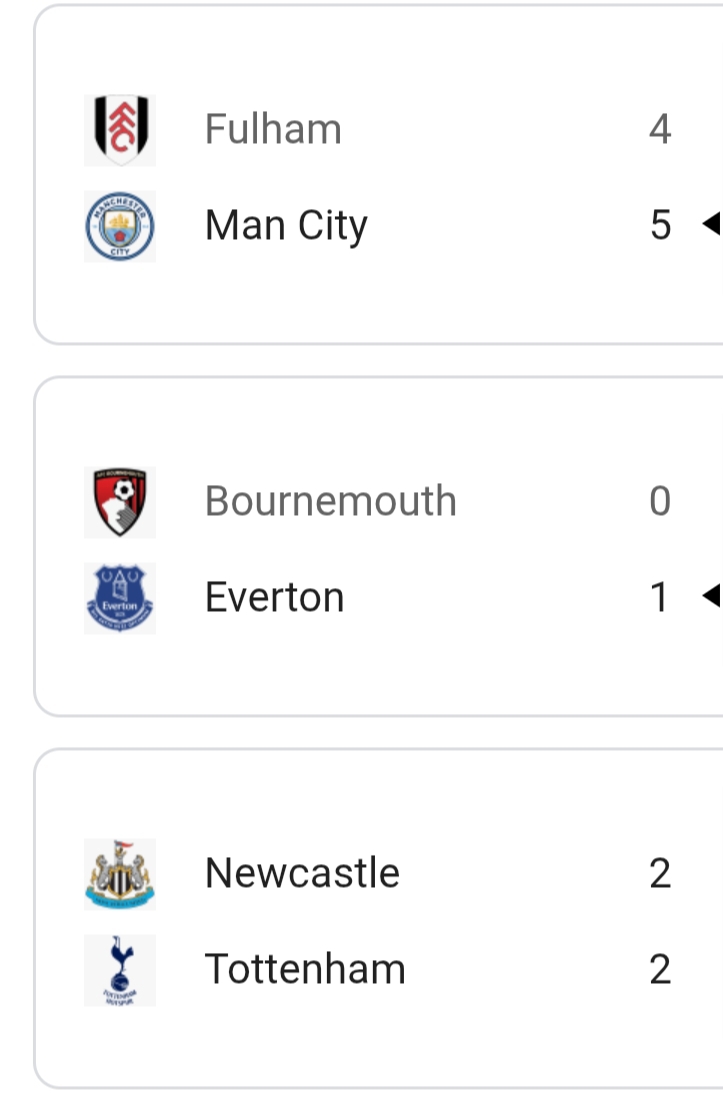723x1095 pixels.
Task: Click the Tottenham team name
Action: 305,970
